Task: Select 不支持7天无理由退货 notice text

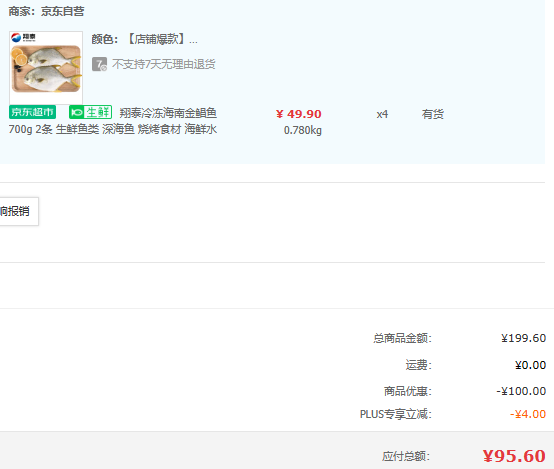Action: [164, 64]
